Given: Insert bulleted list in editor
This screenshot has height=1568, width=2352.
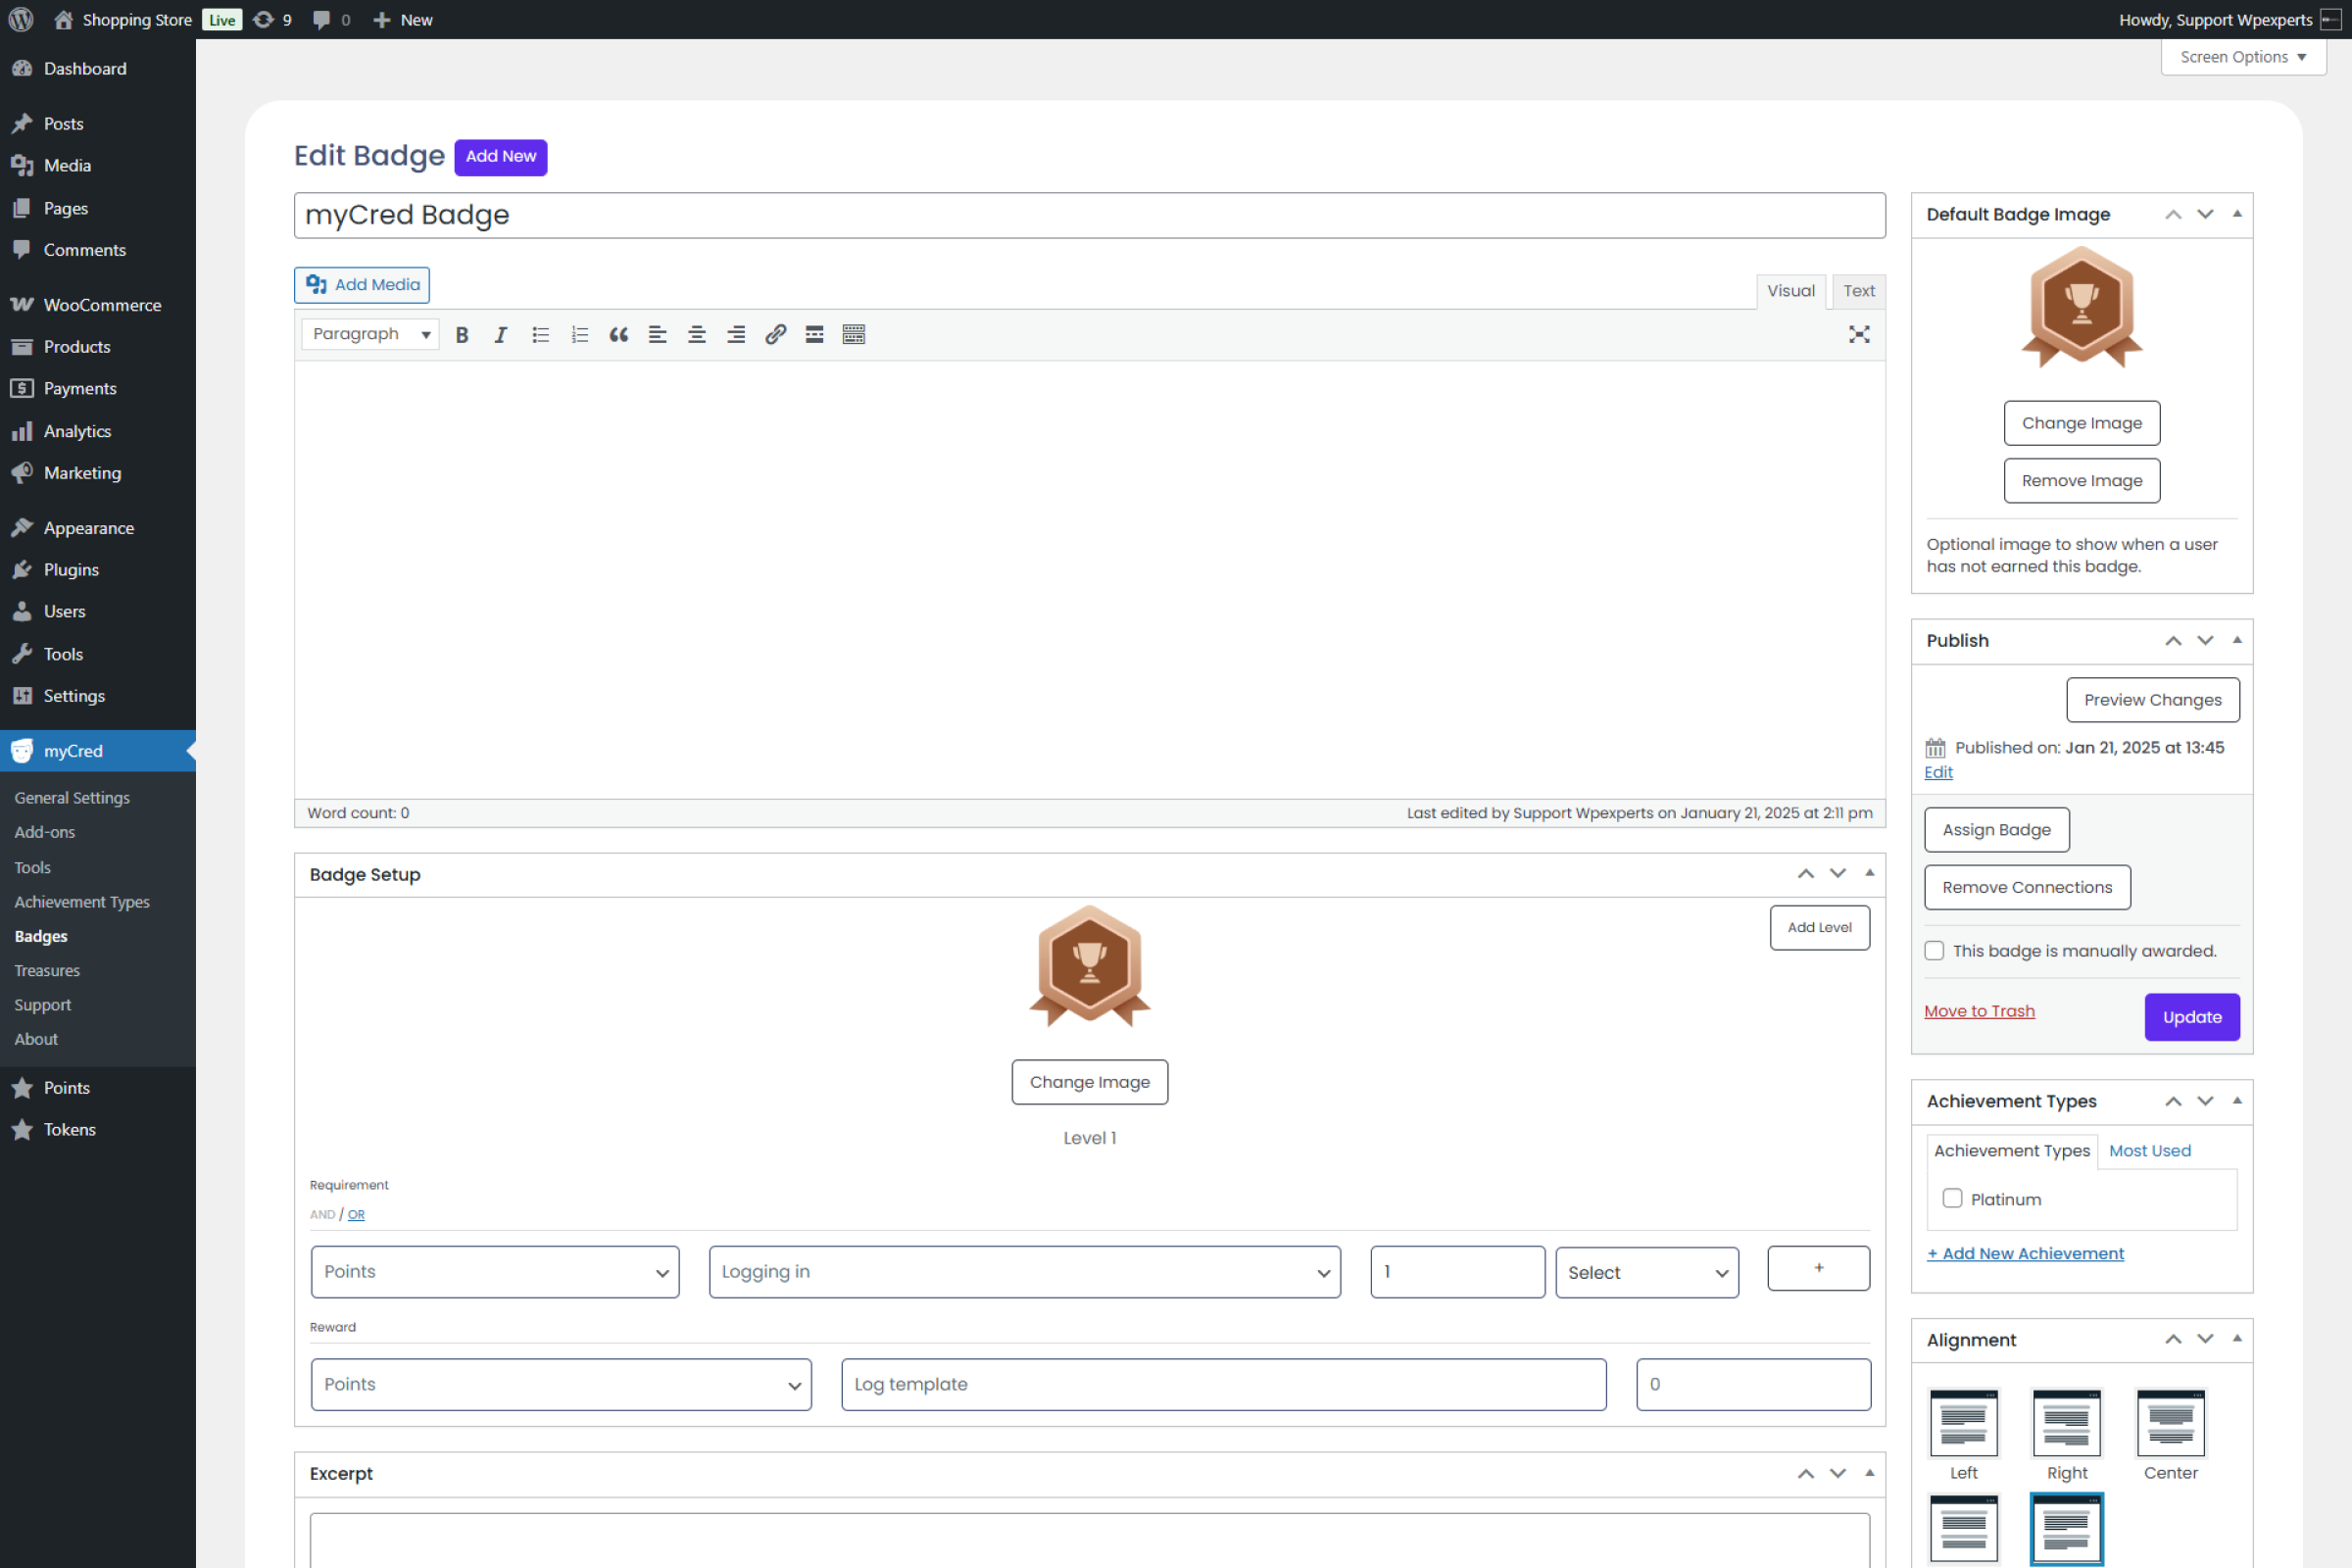Looking at the screenshot, I should (540, 335).
